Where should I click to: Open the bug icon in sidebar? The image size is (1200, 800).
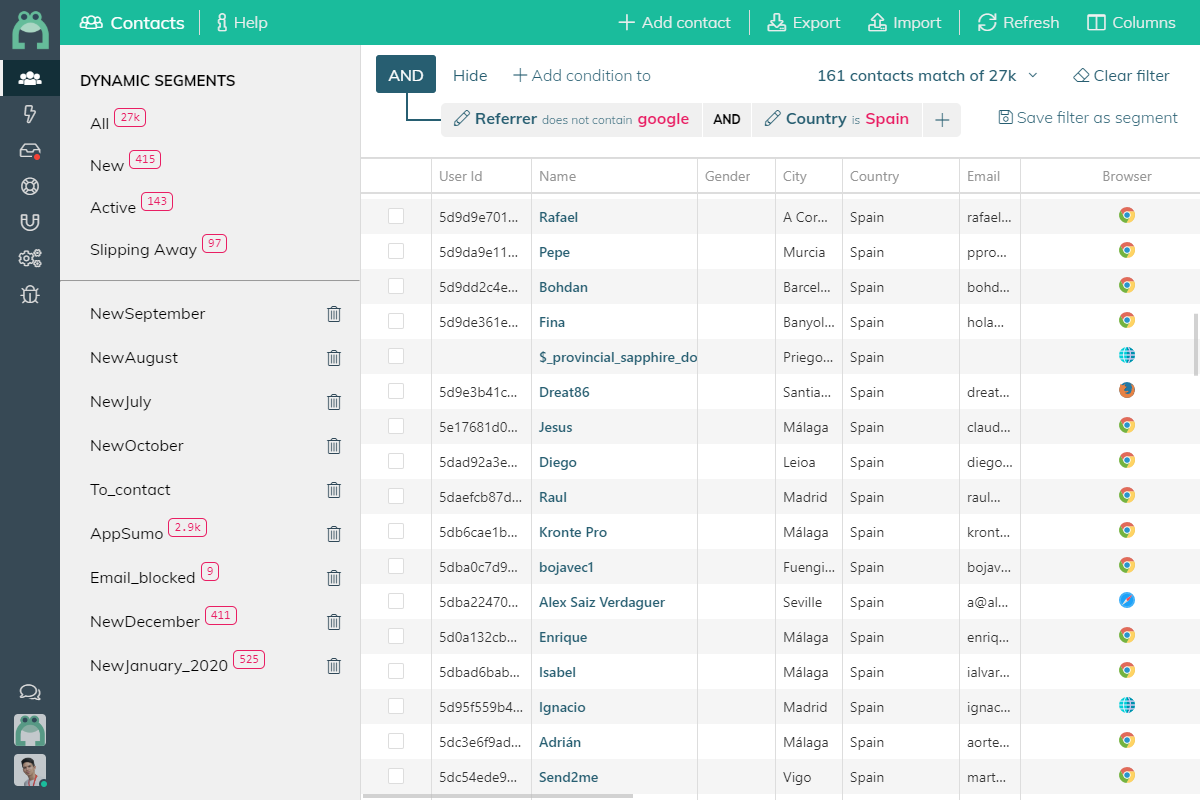29,294
